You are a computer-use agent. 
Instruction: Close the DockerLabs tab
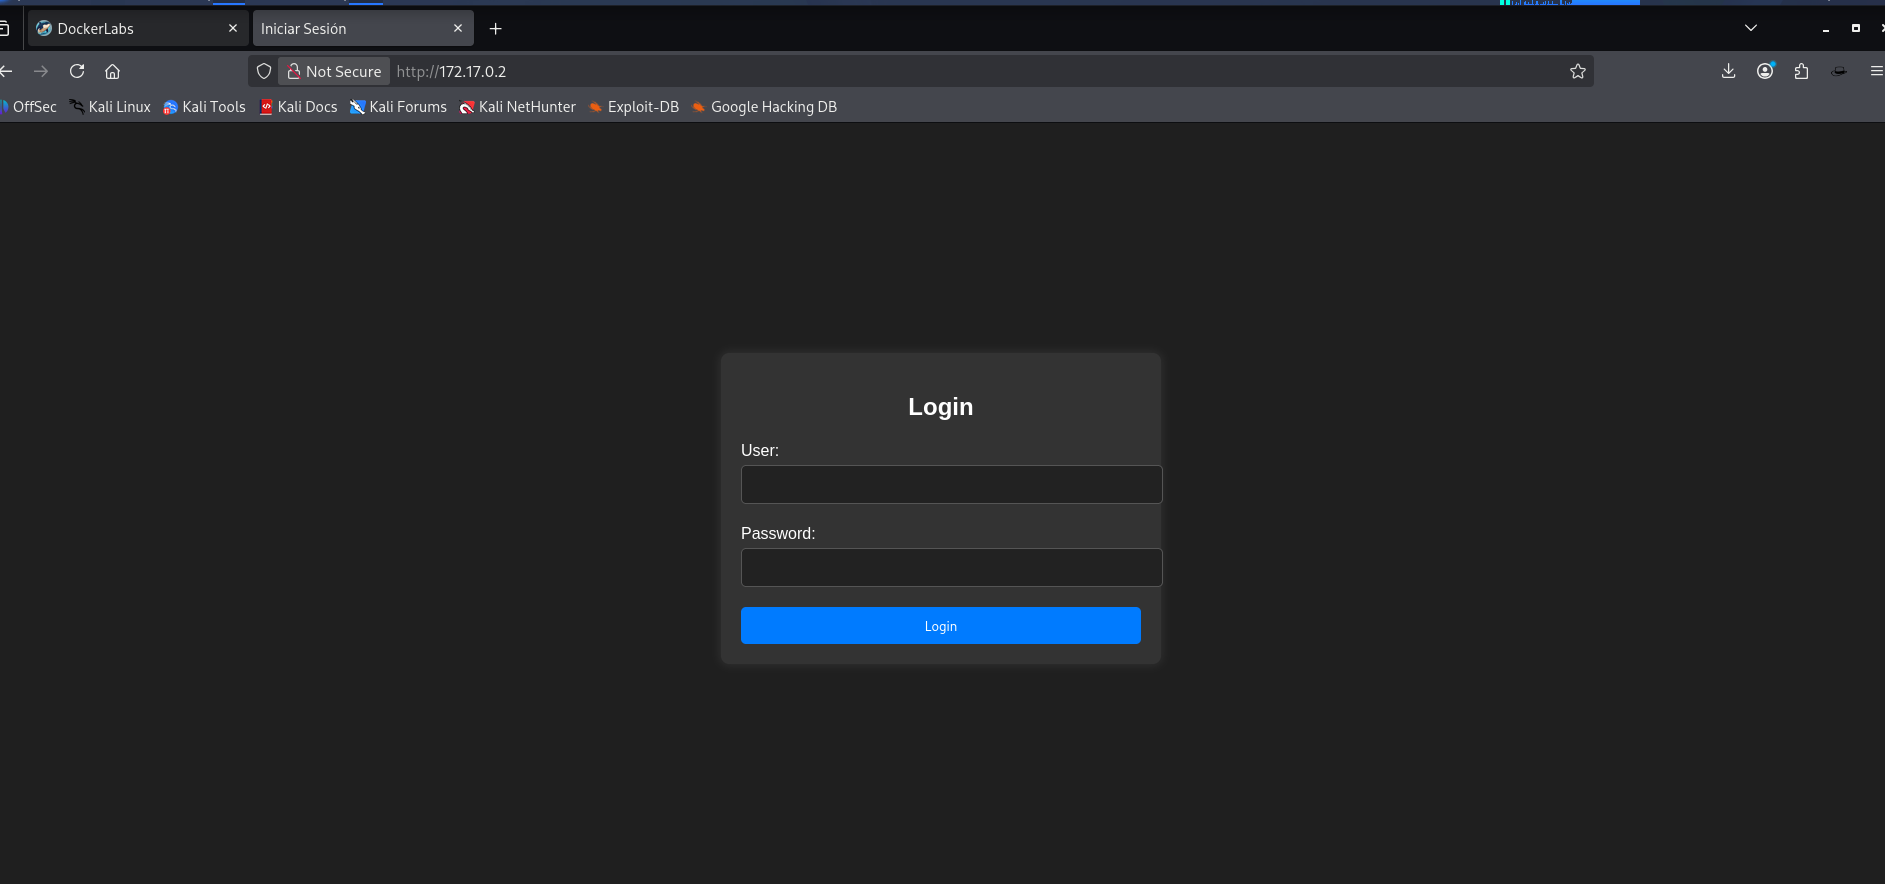[x=233, y=28]
